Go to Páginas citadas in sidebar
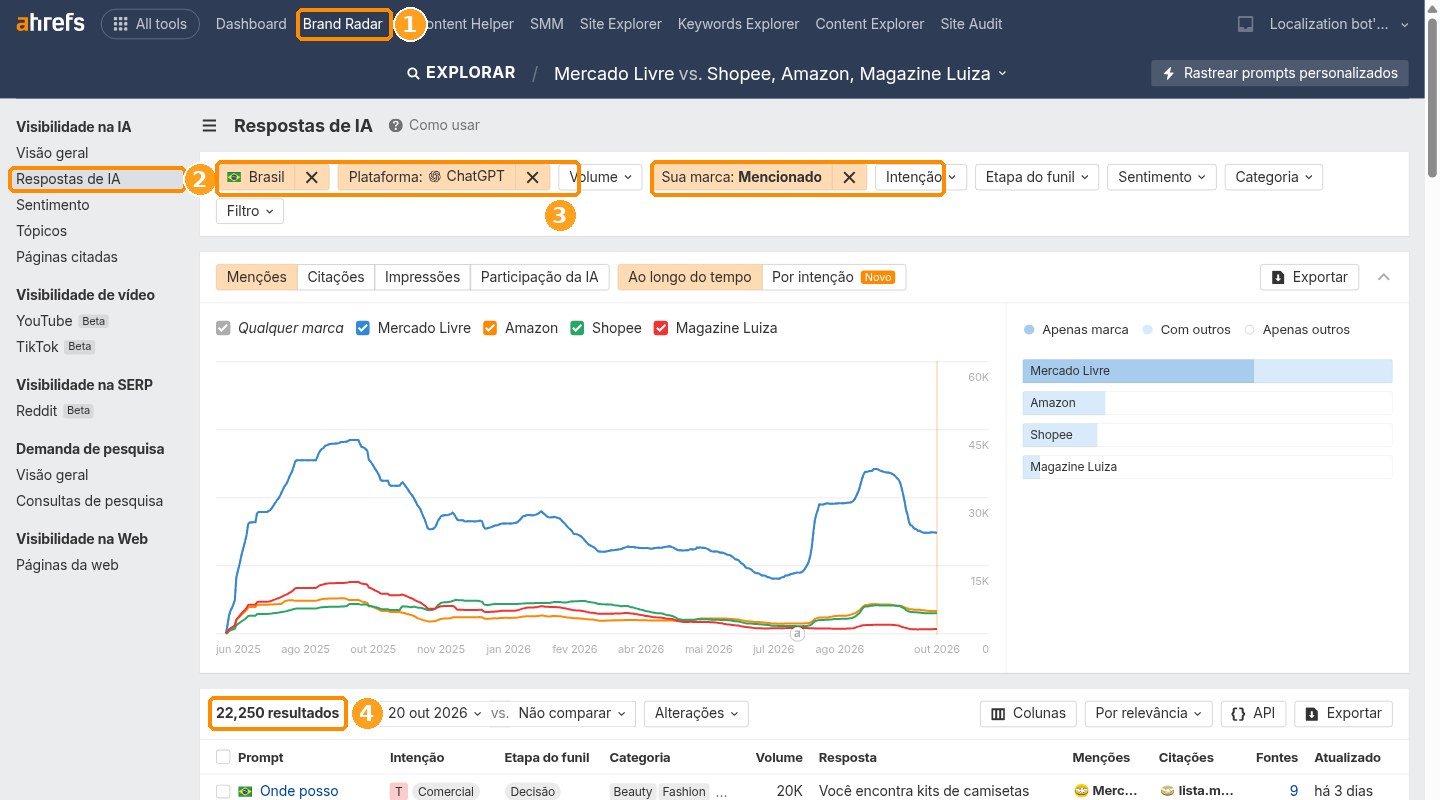This screenshot has height=800, width=1440. (67, 257)
